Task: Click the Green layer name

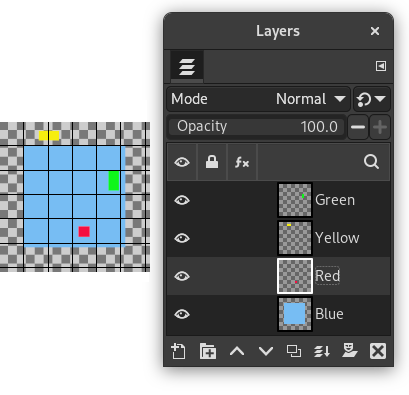Action: coord(335,200)
